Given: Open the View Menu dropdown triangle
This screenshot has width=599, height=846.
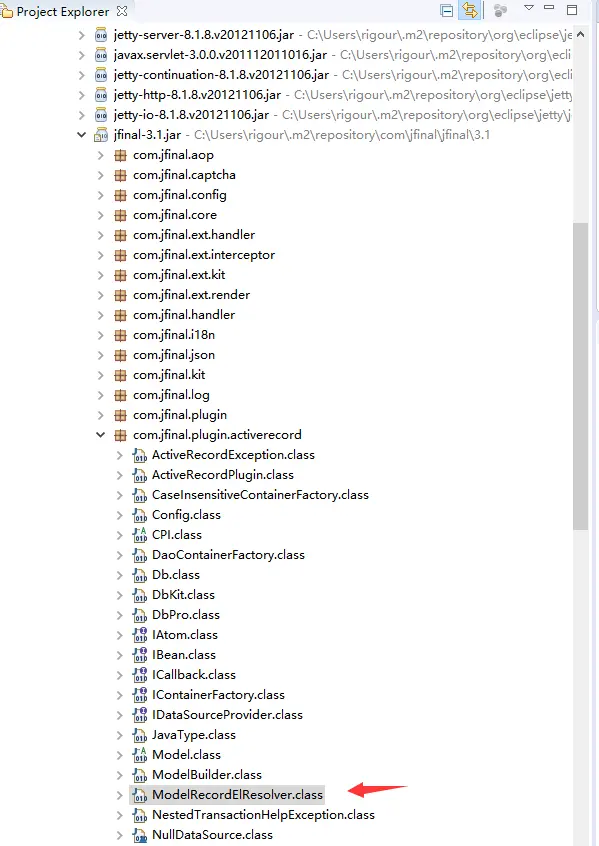Looking at the screenshot, I should click(x=529, y=8).
